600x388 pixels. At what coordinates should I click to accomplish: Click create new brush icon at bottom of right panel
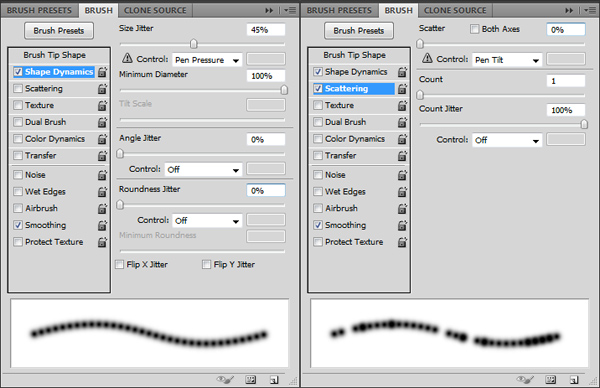point(574,380)
